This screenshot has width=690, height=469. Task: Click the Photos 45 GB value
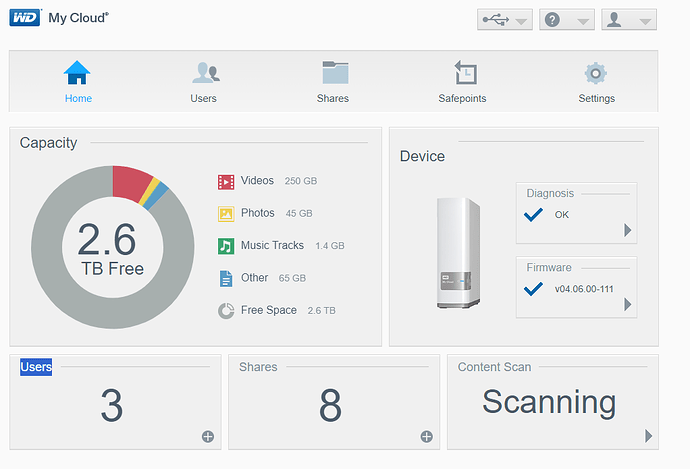(x=299, y=213)
